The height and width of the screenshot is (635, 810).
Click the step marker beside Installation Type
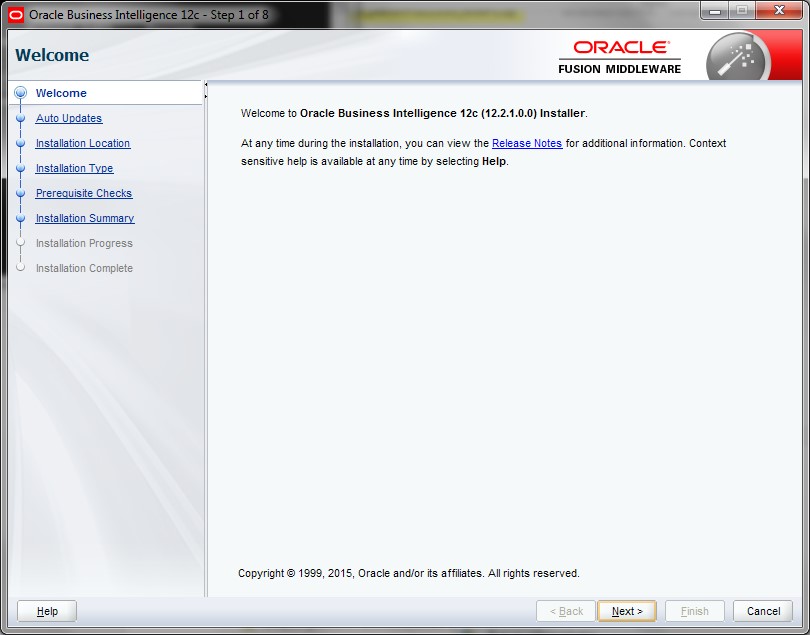click(x=20, y=168)
